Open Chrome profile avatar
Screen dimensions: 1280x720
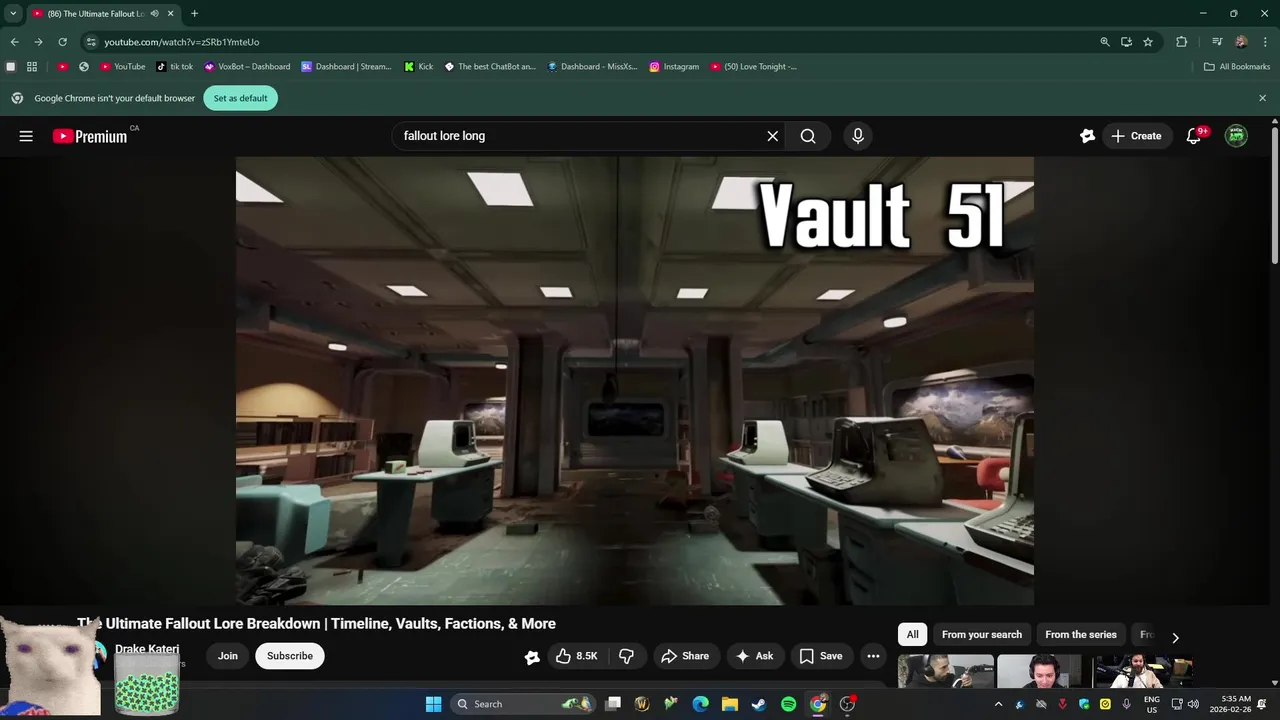[x=1241, y=42]
